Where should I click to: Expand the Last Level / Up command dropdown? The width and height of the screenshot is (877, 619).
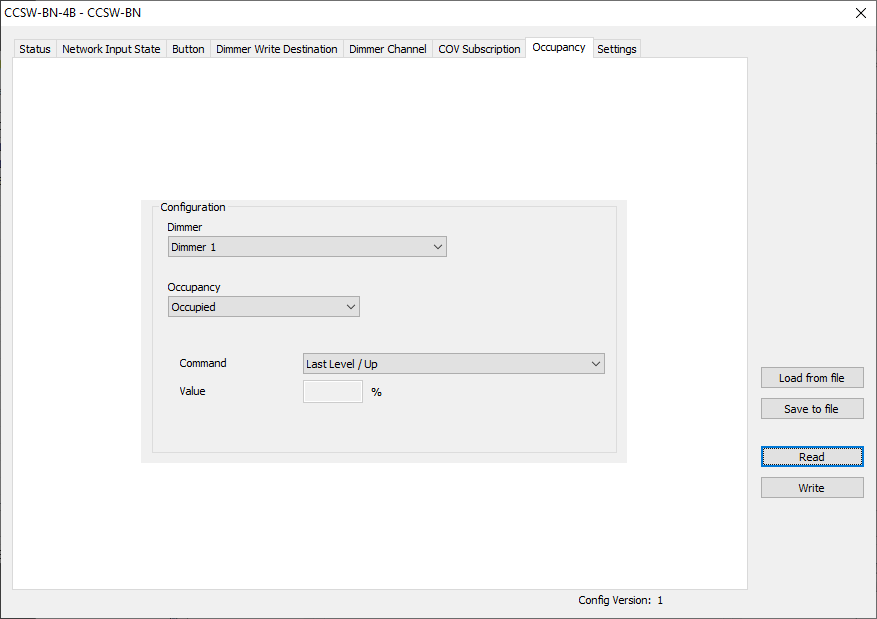(x=454, y=363)
